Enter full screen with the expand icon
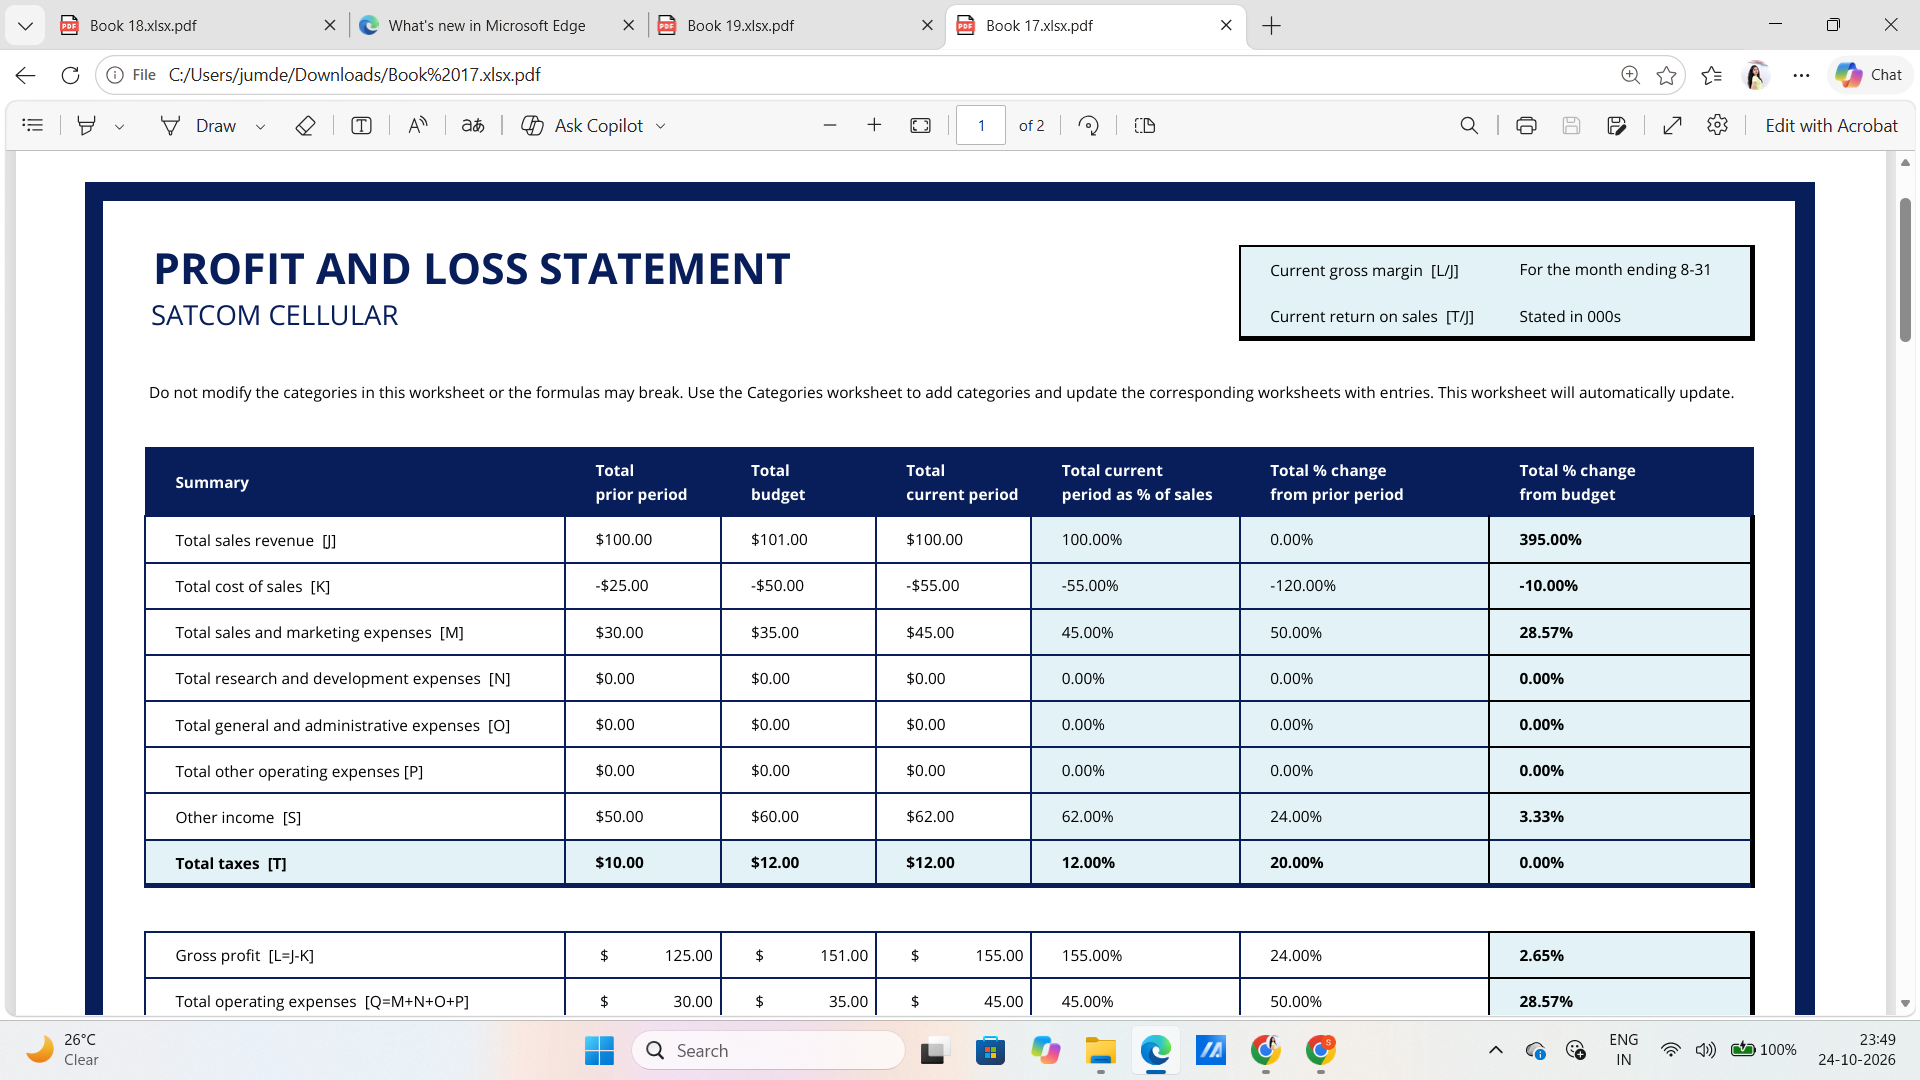 [1672, 125]
